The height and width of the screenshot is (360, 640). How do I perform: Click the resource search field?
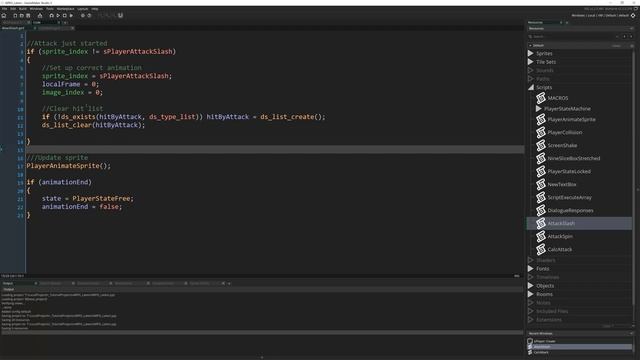571,37
